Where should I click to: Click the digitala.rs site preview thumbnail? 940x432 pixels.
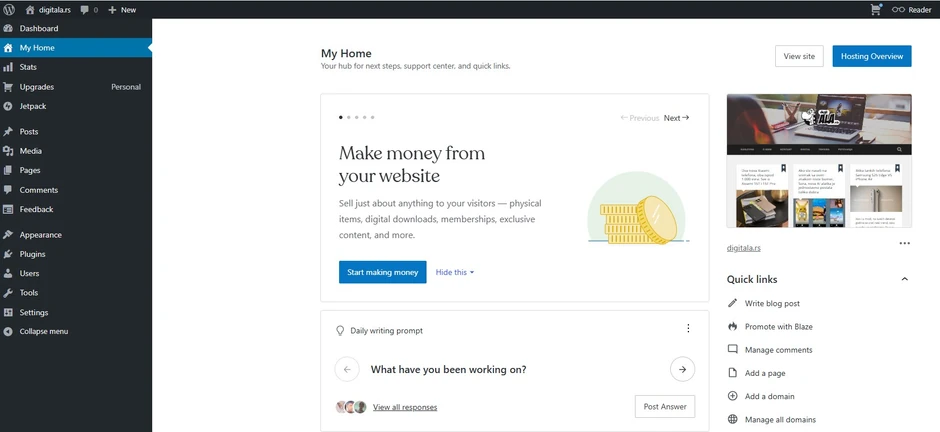coord(819,161)
